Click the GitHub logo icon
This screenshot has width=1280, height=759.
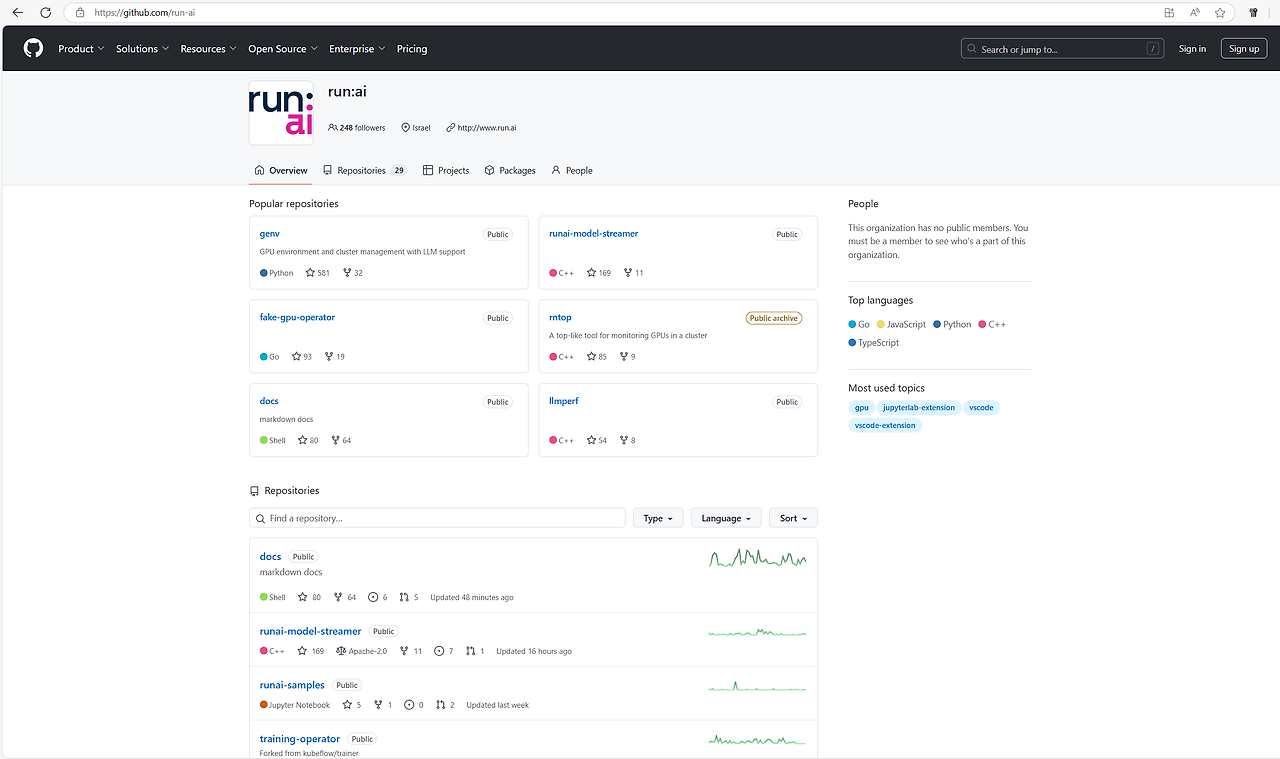(x=33, y=48)
